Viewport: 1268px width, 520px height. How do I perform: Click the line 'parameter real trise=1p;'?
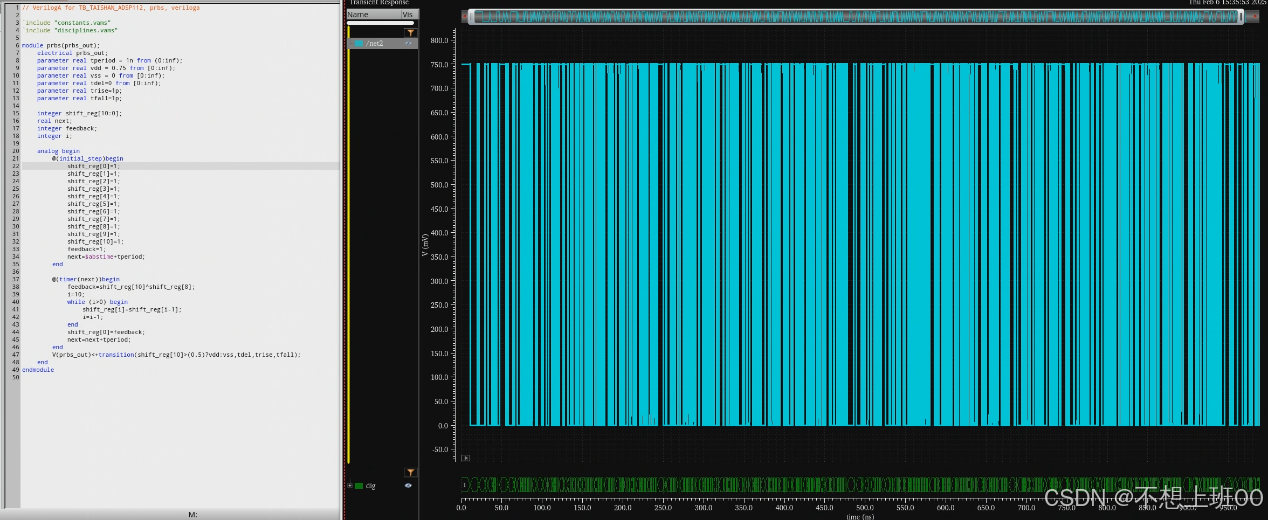pyautogui.click(x=79, y=91)
